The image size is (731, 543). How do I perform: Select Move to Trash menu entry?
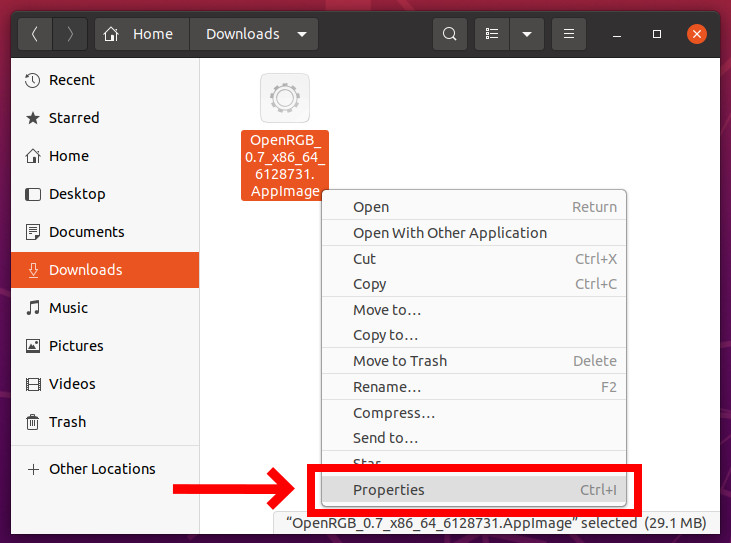pos(474,361)
